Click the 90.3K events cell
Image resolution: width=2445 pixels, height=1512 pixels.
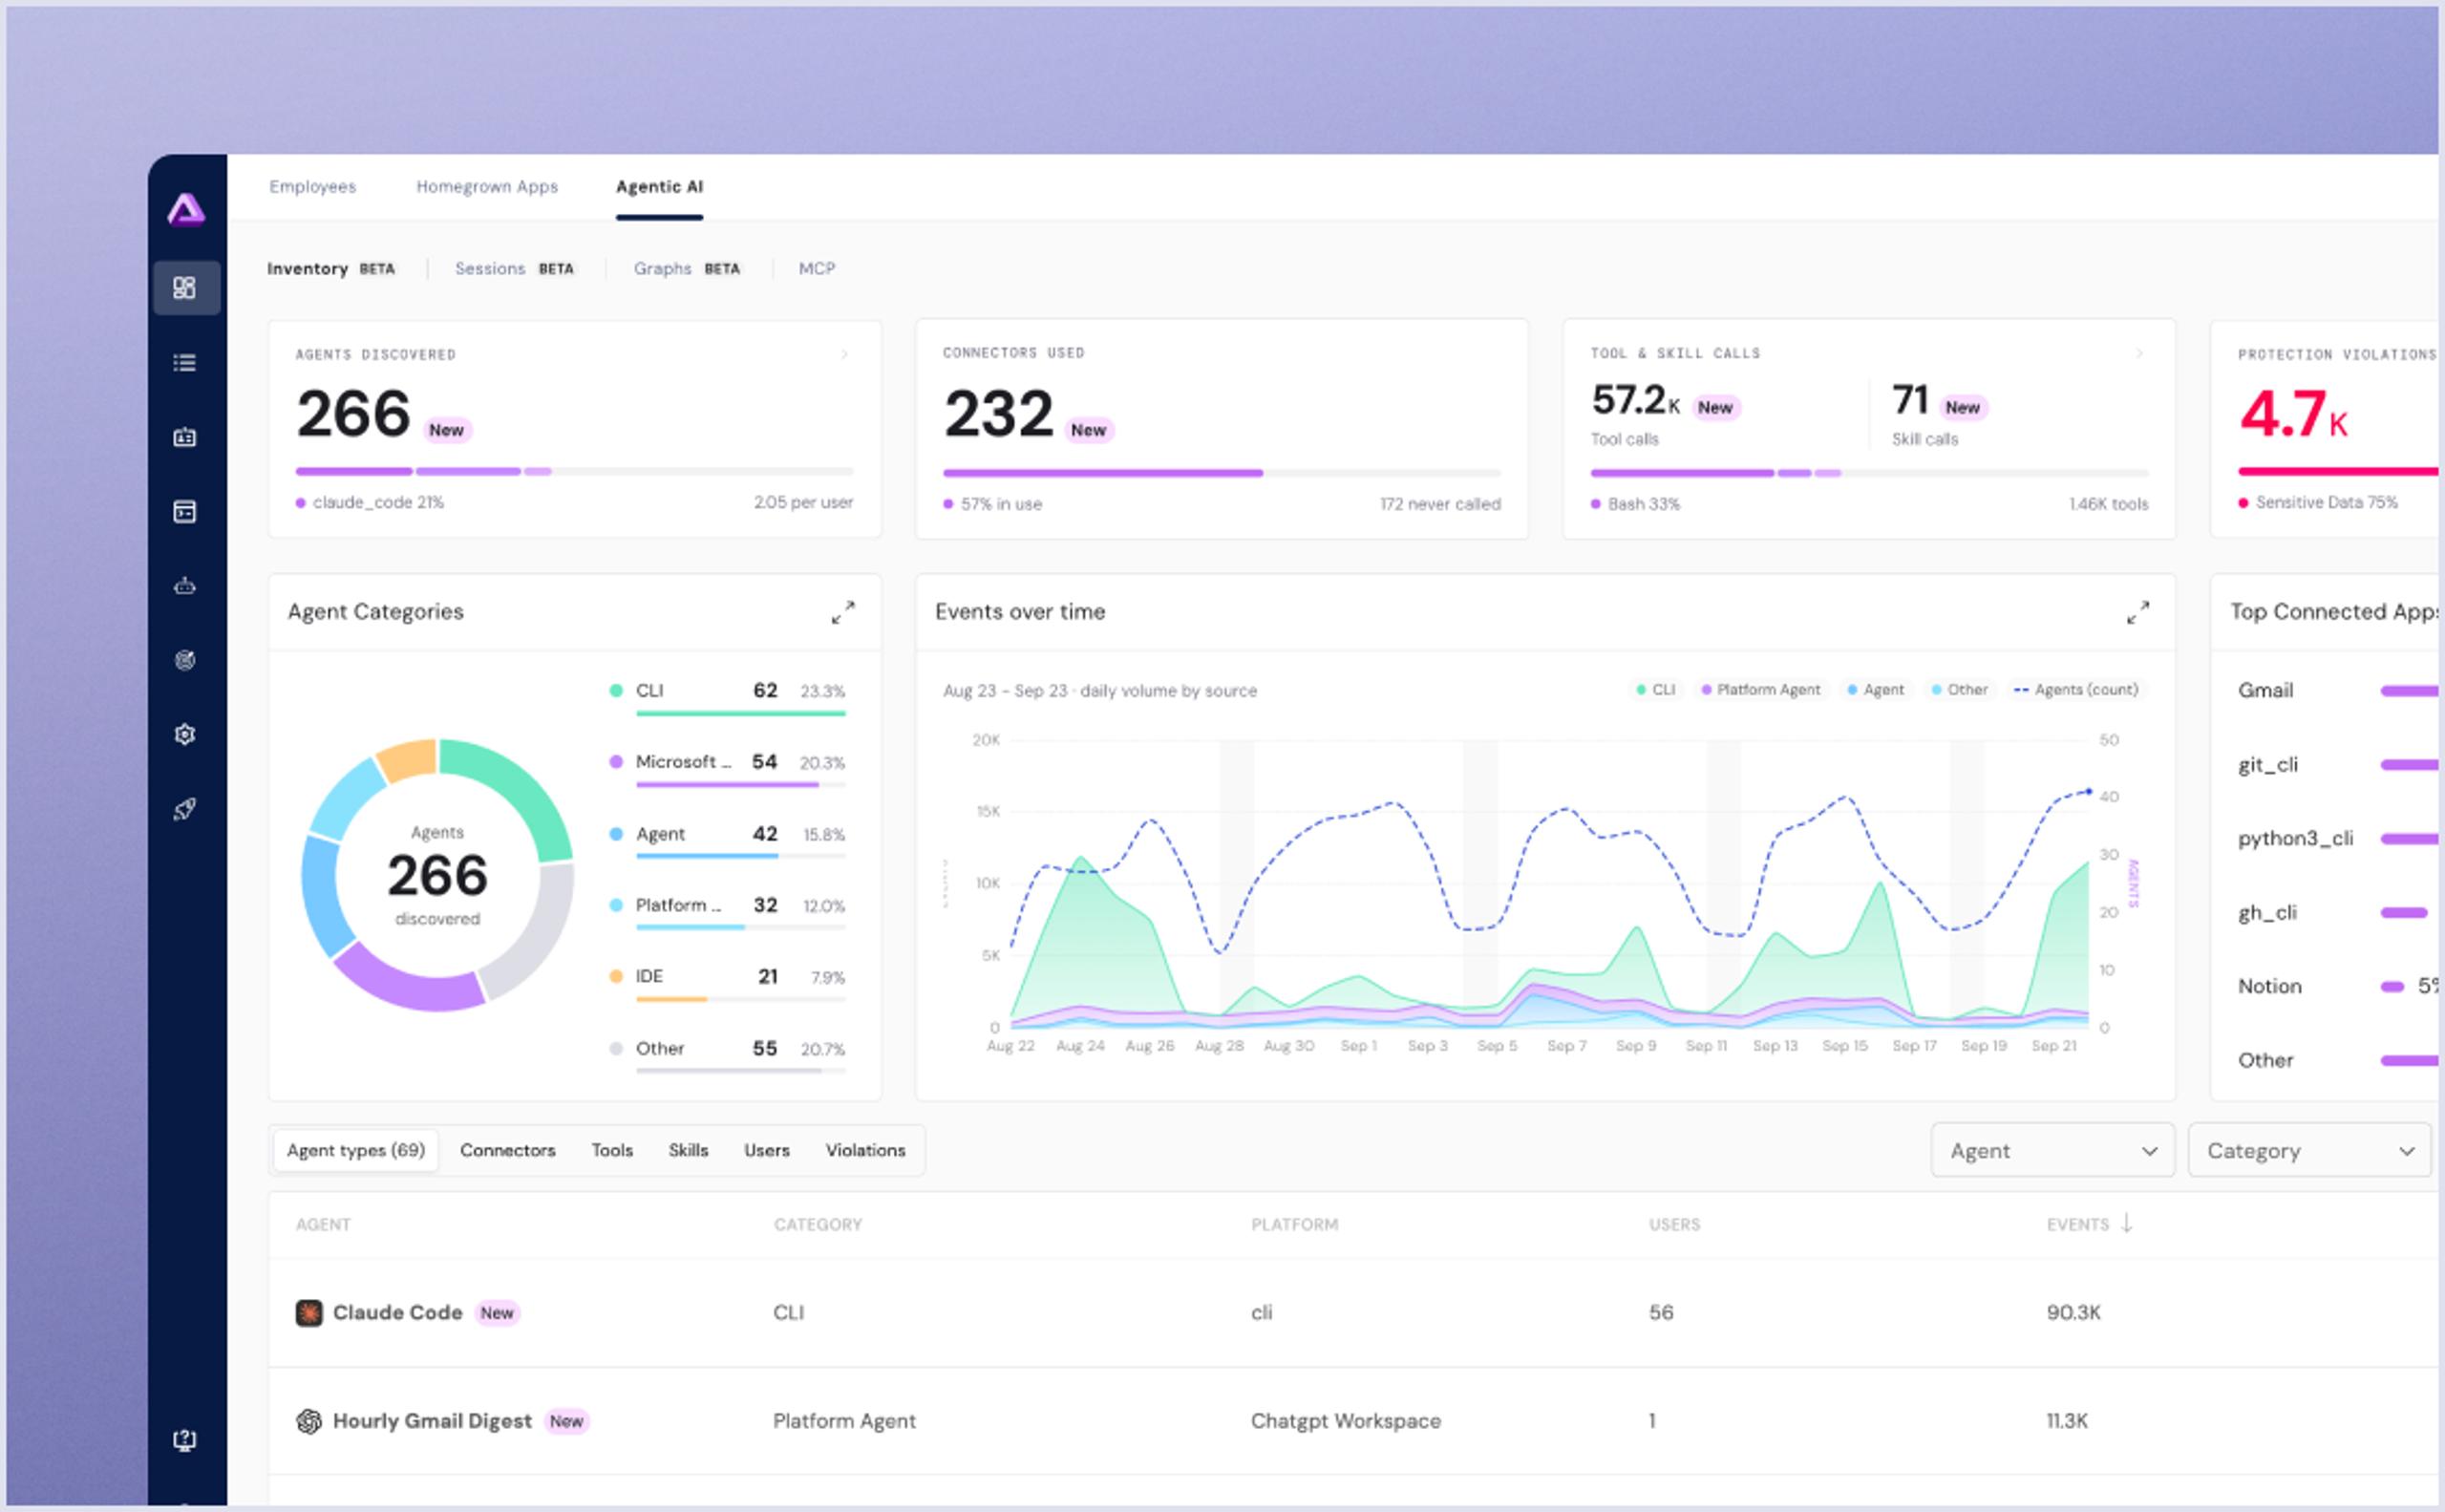2073,1313
